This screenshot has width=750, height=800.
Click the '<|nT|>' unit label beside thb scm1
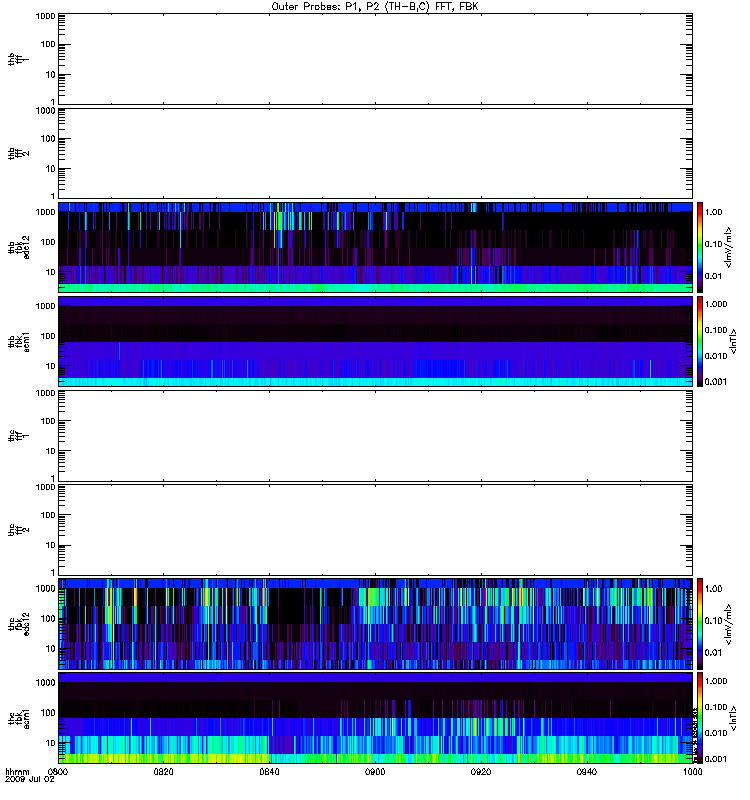tap(734, 341)
